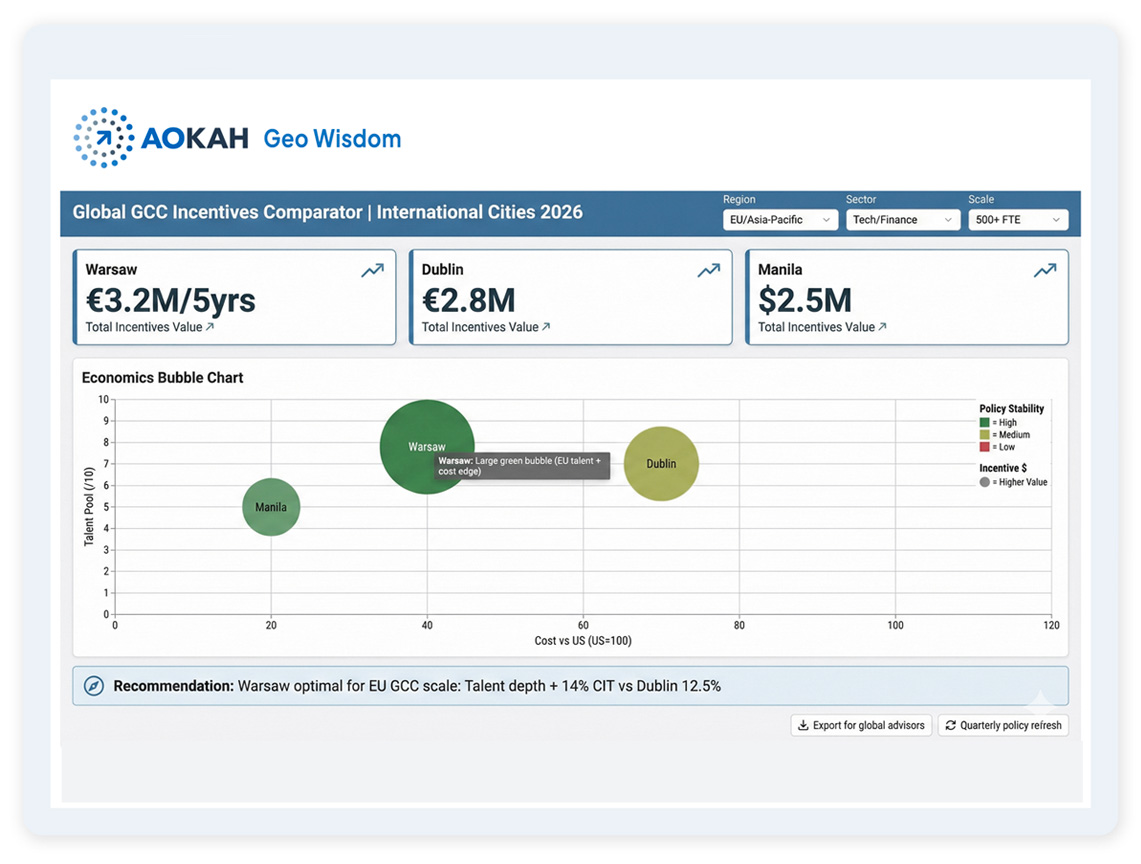Select the Dublin bubble in chart

click(661, 464)
